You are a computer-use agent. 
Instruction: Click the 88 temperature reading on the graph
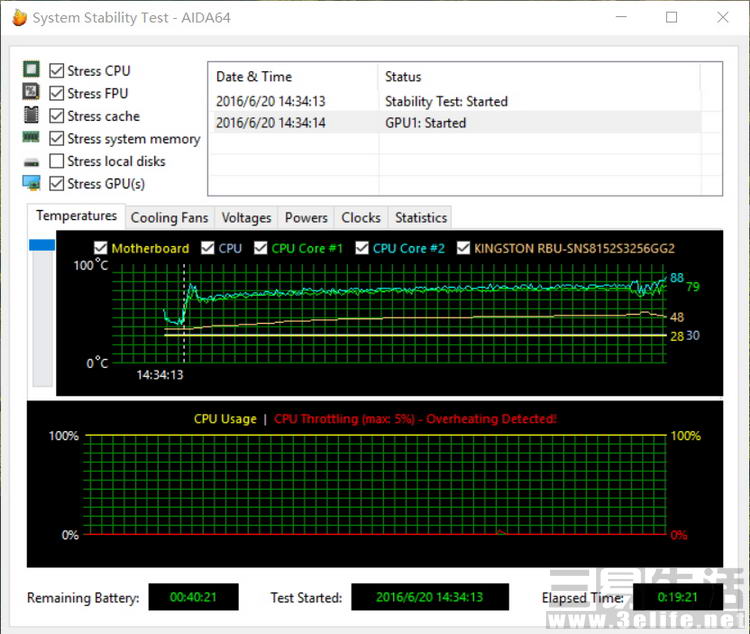click(x=677, y=278)
